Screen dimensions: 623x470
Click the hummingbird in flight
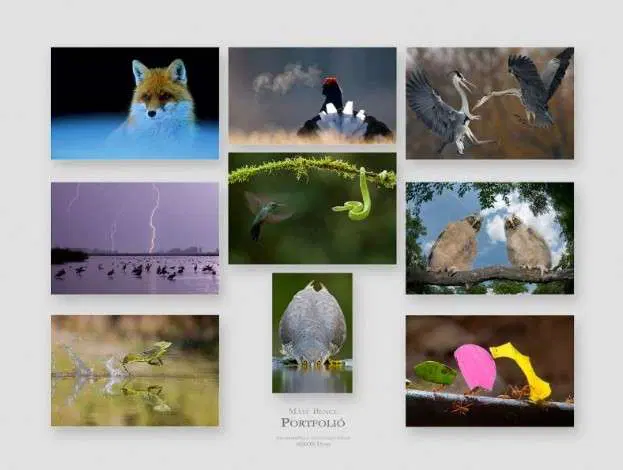pyautogui.click(x=264, y=214)
